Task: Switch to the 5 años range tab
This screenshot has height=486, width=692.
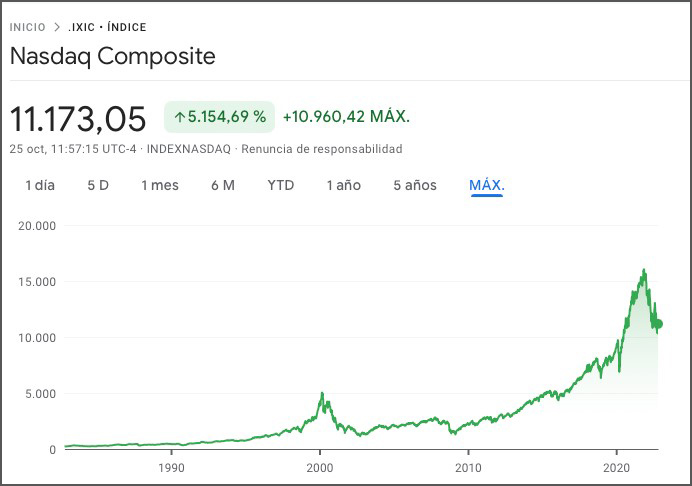Action: pyautogui.click(x=415, y=185)
